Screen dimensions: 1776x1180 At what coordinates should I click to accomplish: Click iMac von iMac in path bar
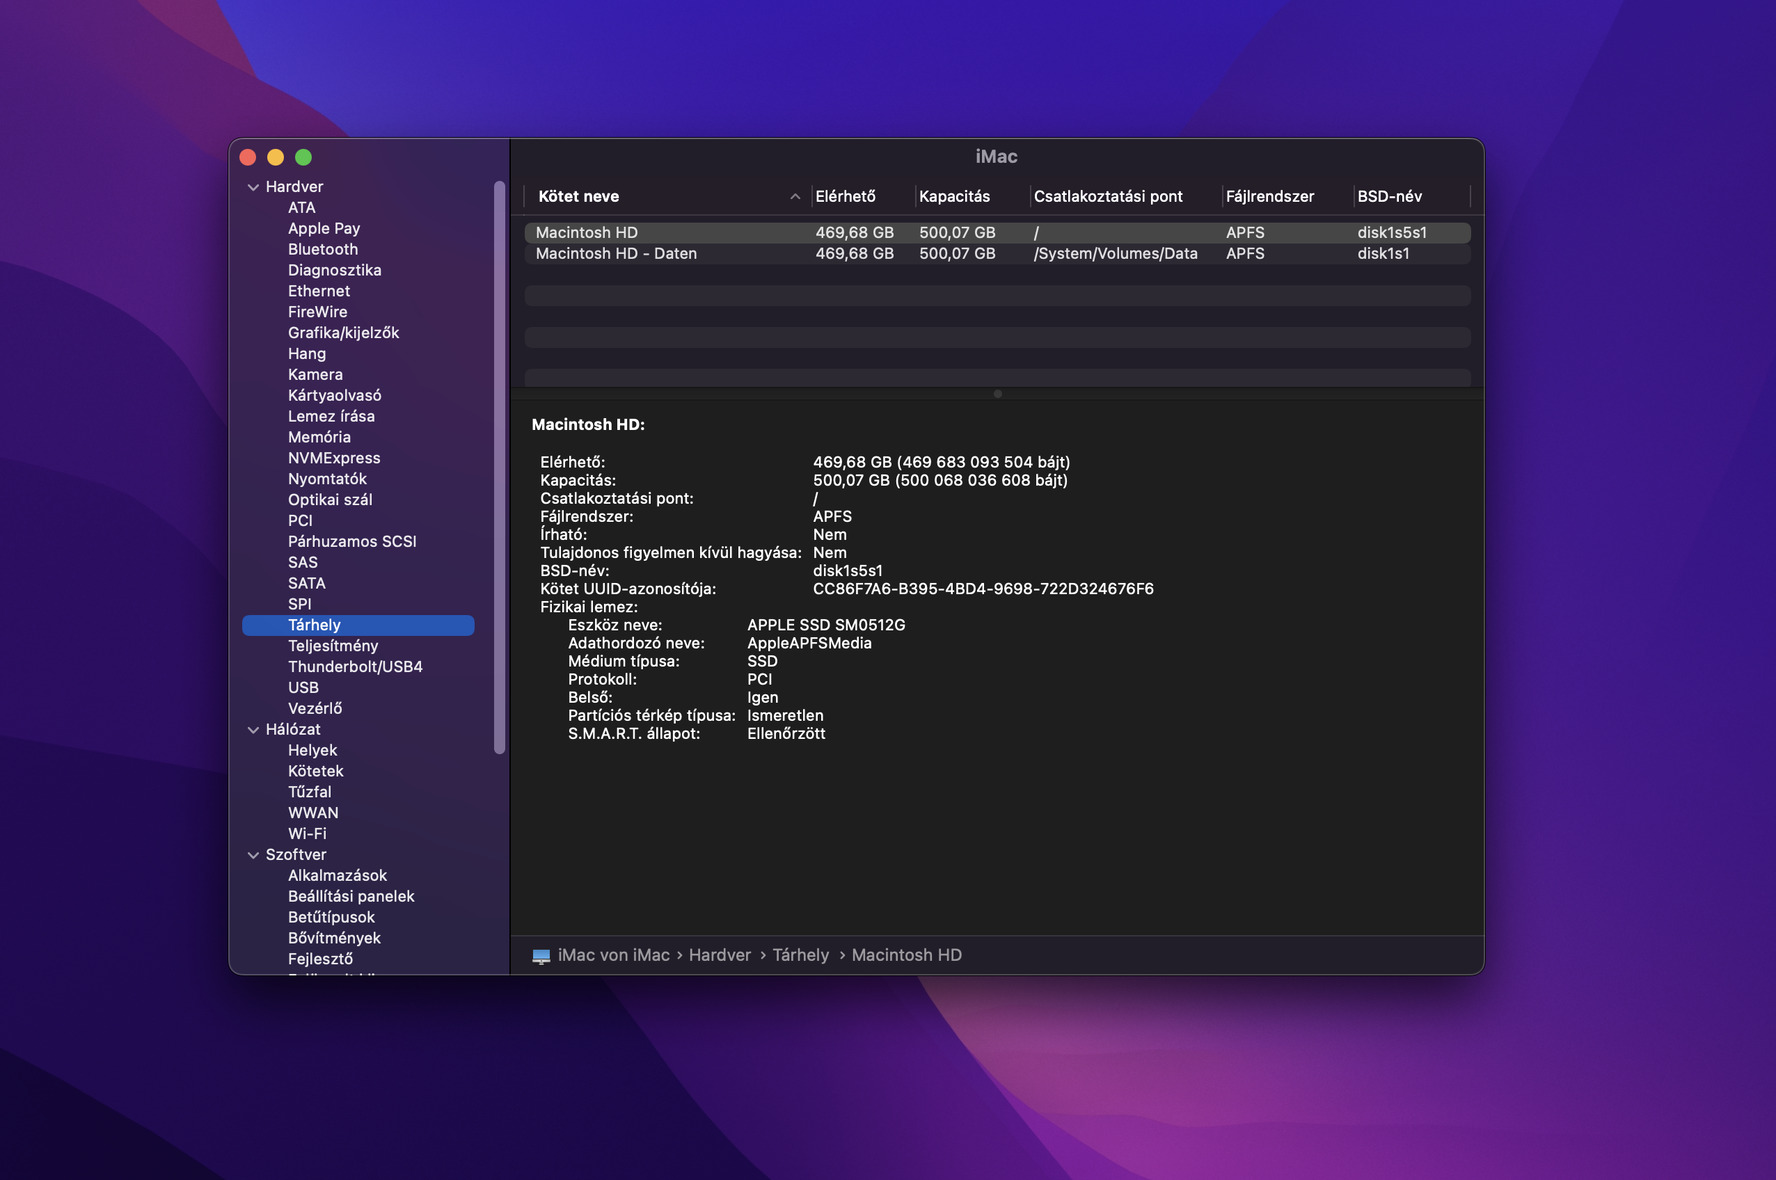(614, 956)
